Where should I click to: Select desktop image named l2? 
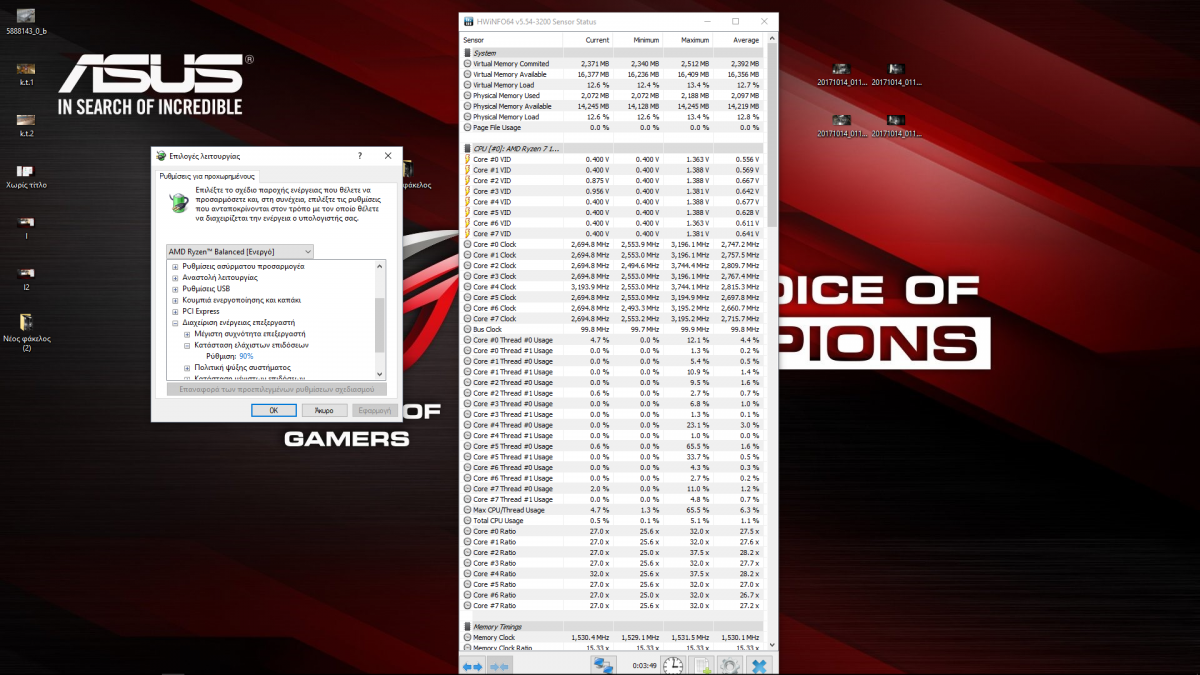[x=27, y=278]
